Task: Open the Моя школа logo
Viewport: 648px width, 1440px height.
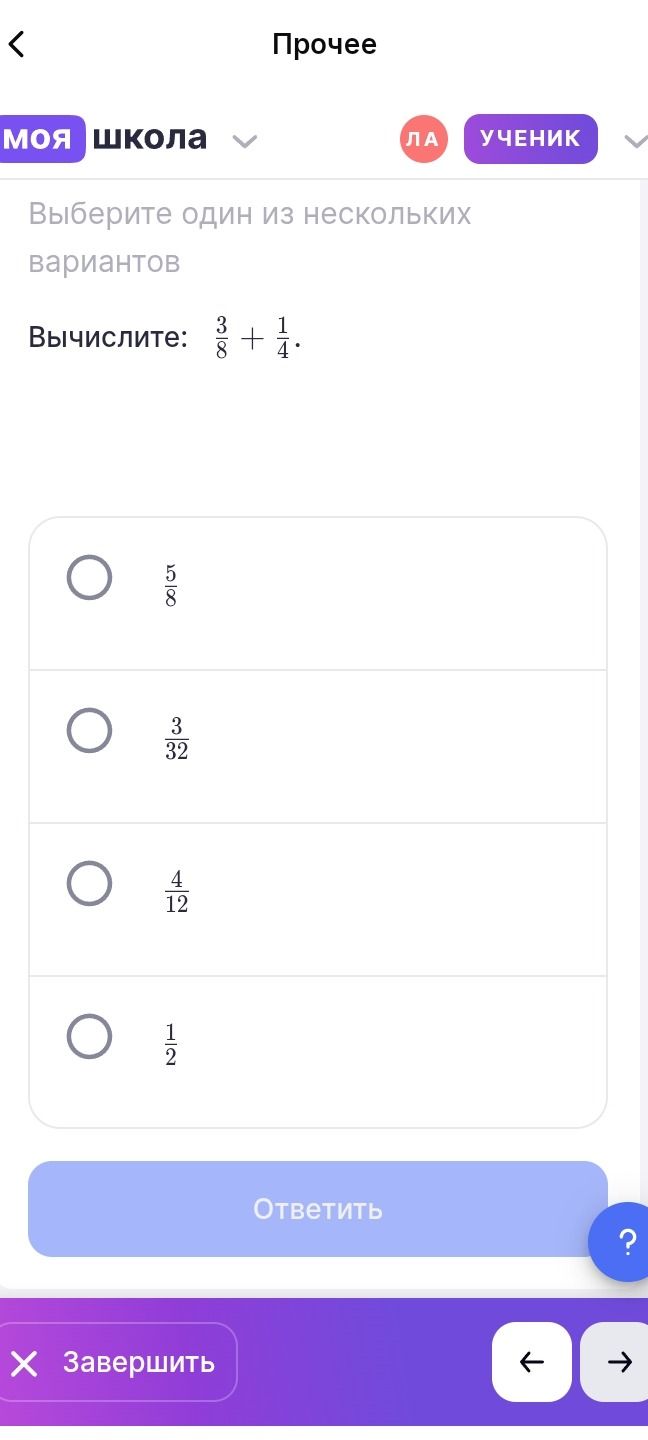Action: 104,138
